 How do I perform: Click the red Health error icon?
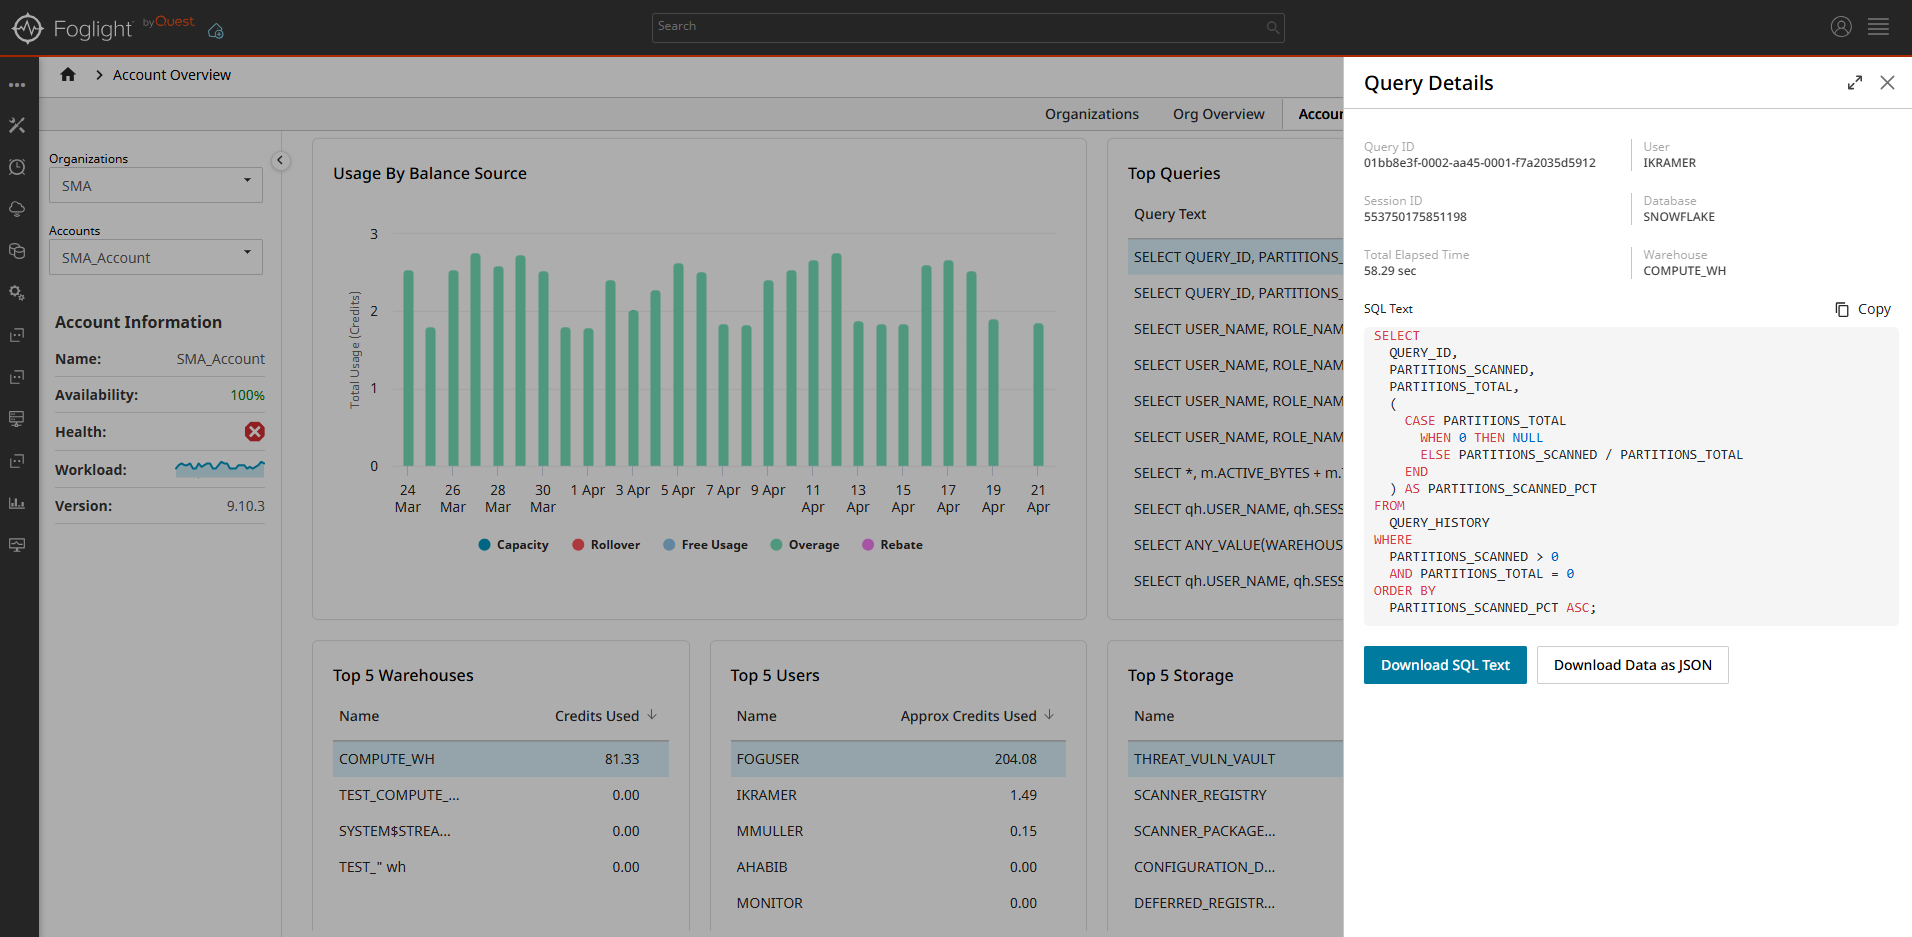pos(255,431)
